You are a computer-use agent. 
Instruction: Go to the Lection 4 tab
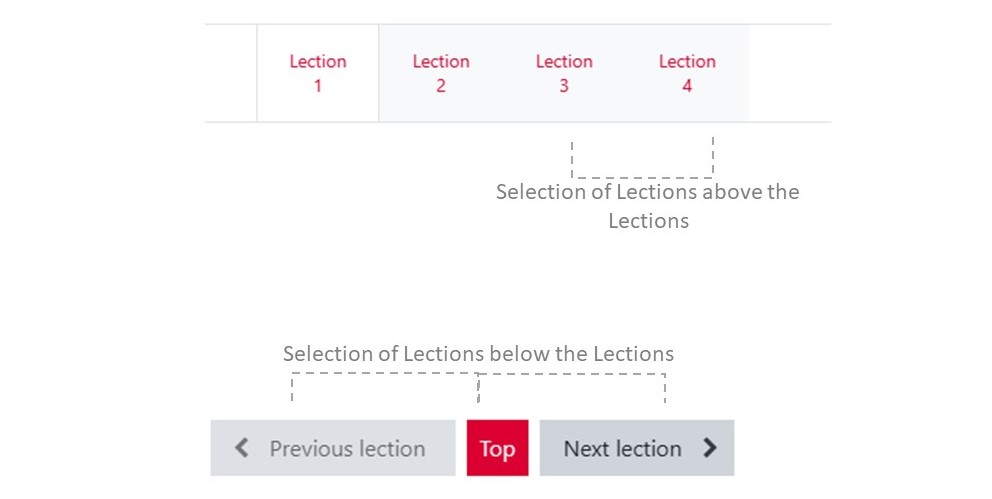687,73
